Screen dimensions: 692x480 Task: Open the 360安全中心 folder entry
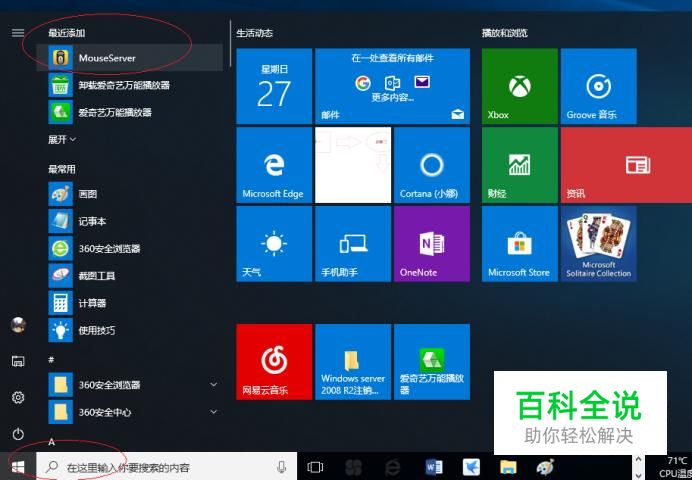point(130,412)
